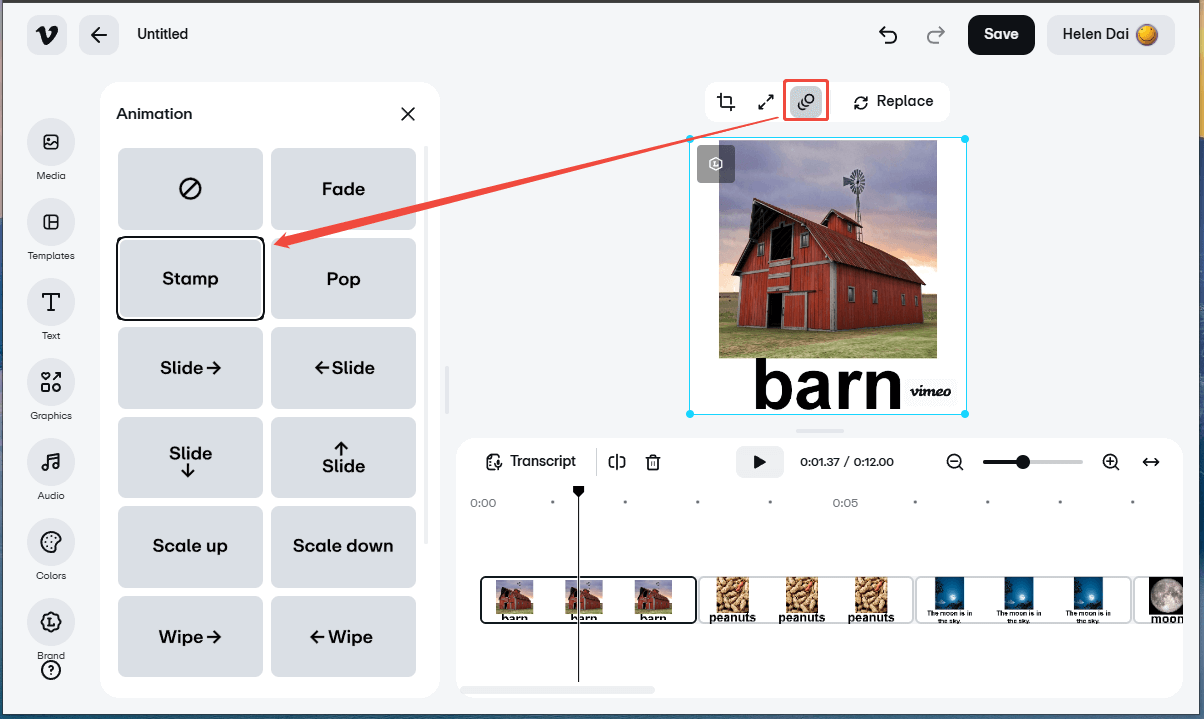1204x719 pixels.
Task: Apply the Stamp animation
Action: pyautogui.click(x=190, y=278)
